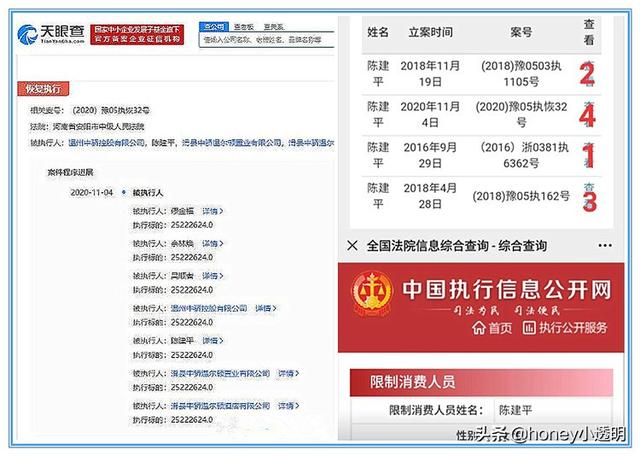Open 详情 for the first listed 被执行人 person
This screenshot has height=456, width=640.
tap(213, 211)
